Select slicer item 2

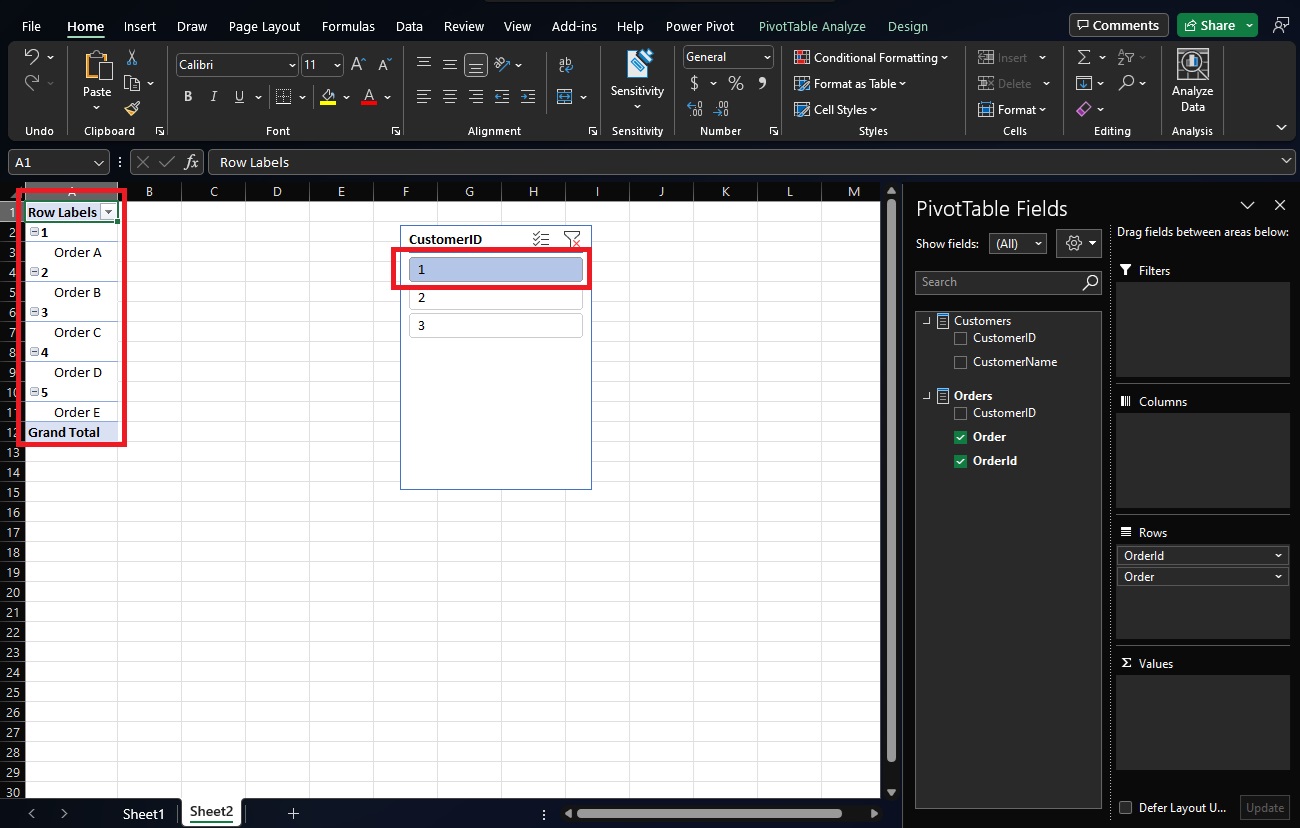point(495,297)
